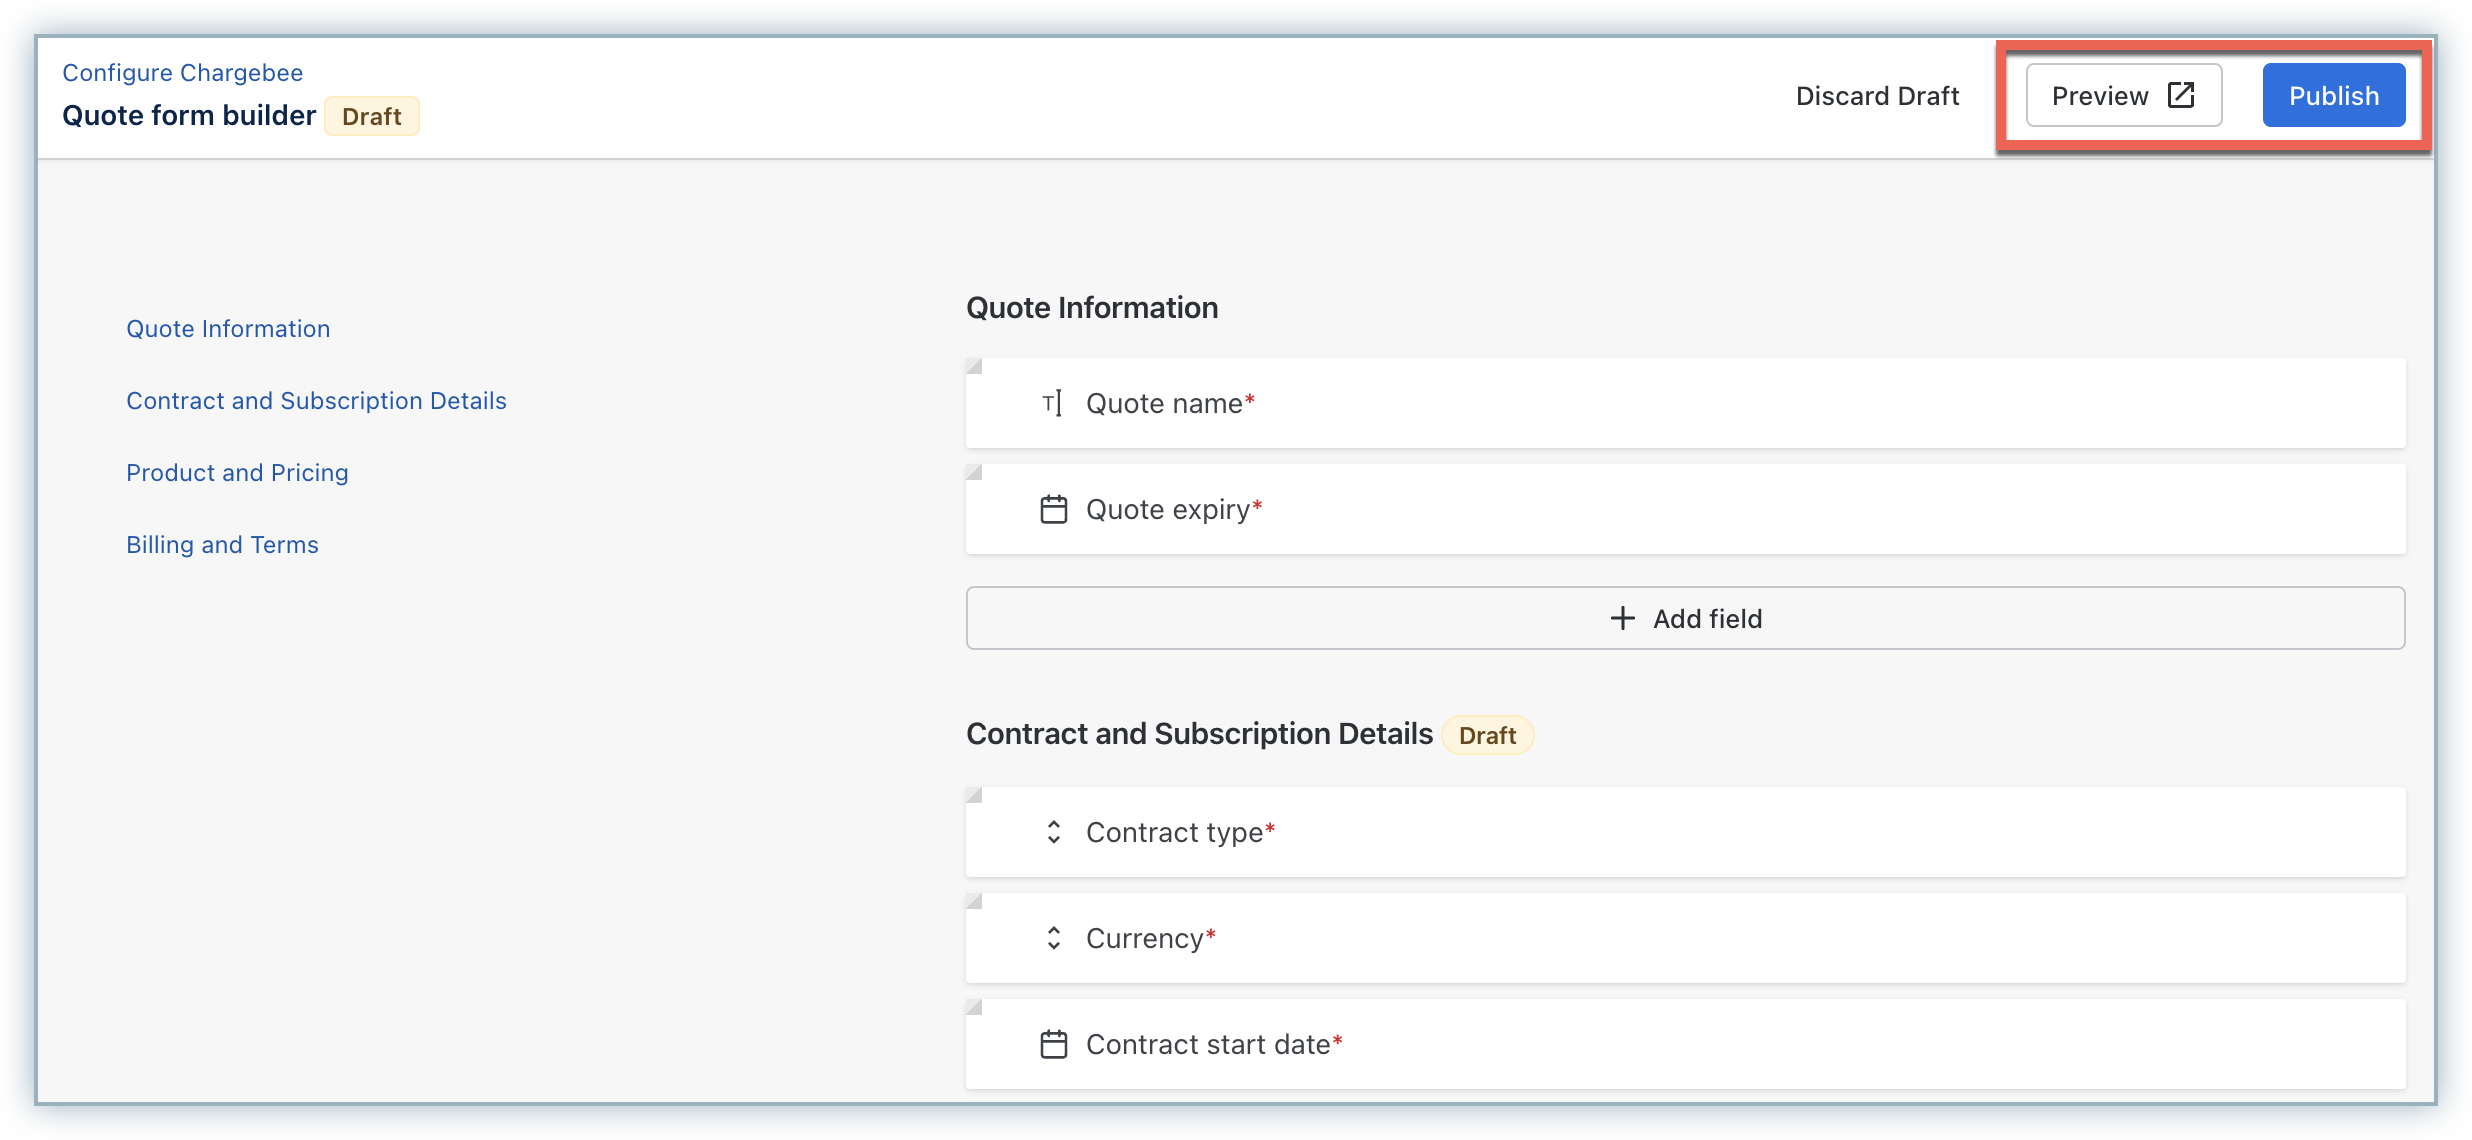Click the Draft badge next to Quote form builder

pyautogui.click(x=371, y=116)
